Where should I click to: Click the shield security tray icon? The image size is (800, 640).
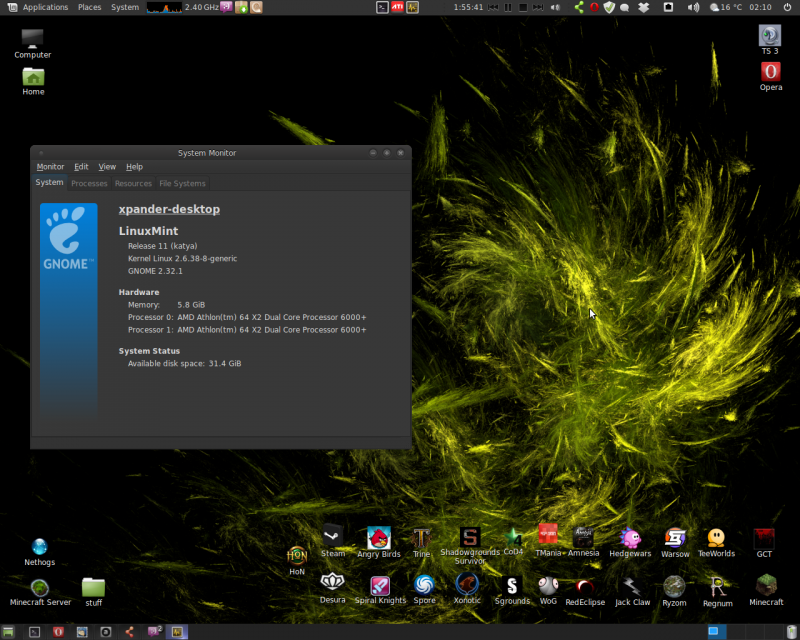point(609,7)
